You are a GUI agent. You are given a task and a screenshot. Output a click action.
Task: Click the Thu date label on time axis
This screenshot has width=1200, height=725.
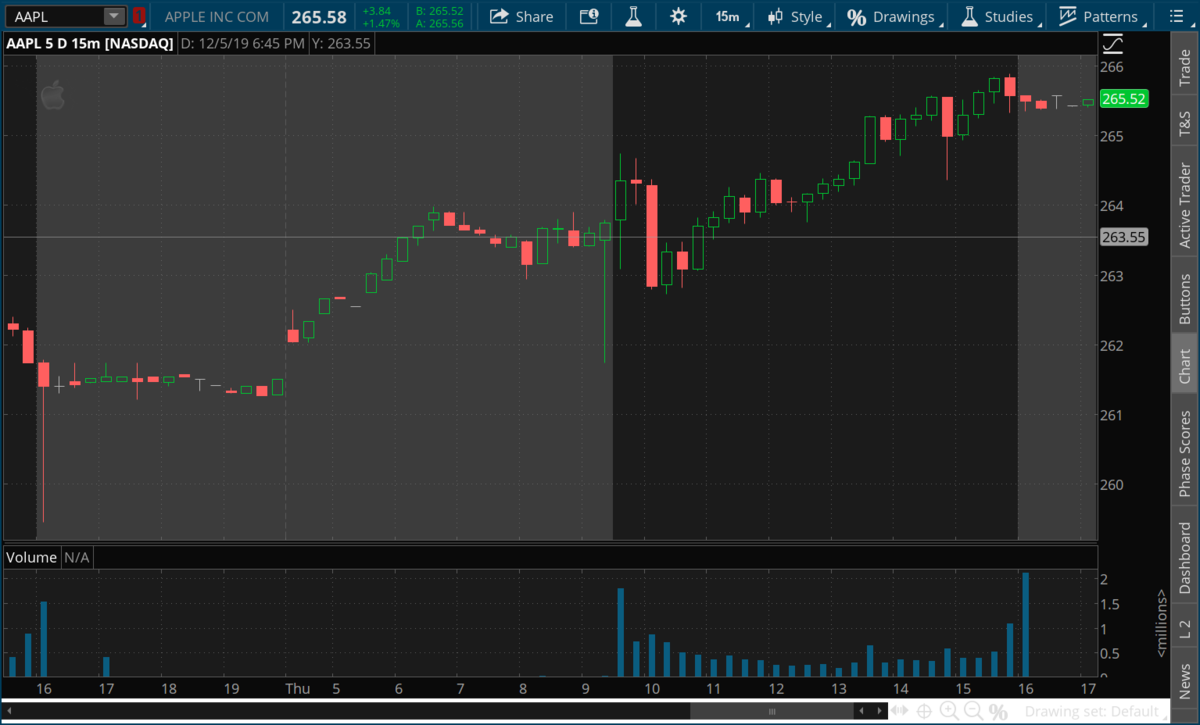click(297, 689)
